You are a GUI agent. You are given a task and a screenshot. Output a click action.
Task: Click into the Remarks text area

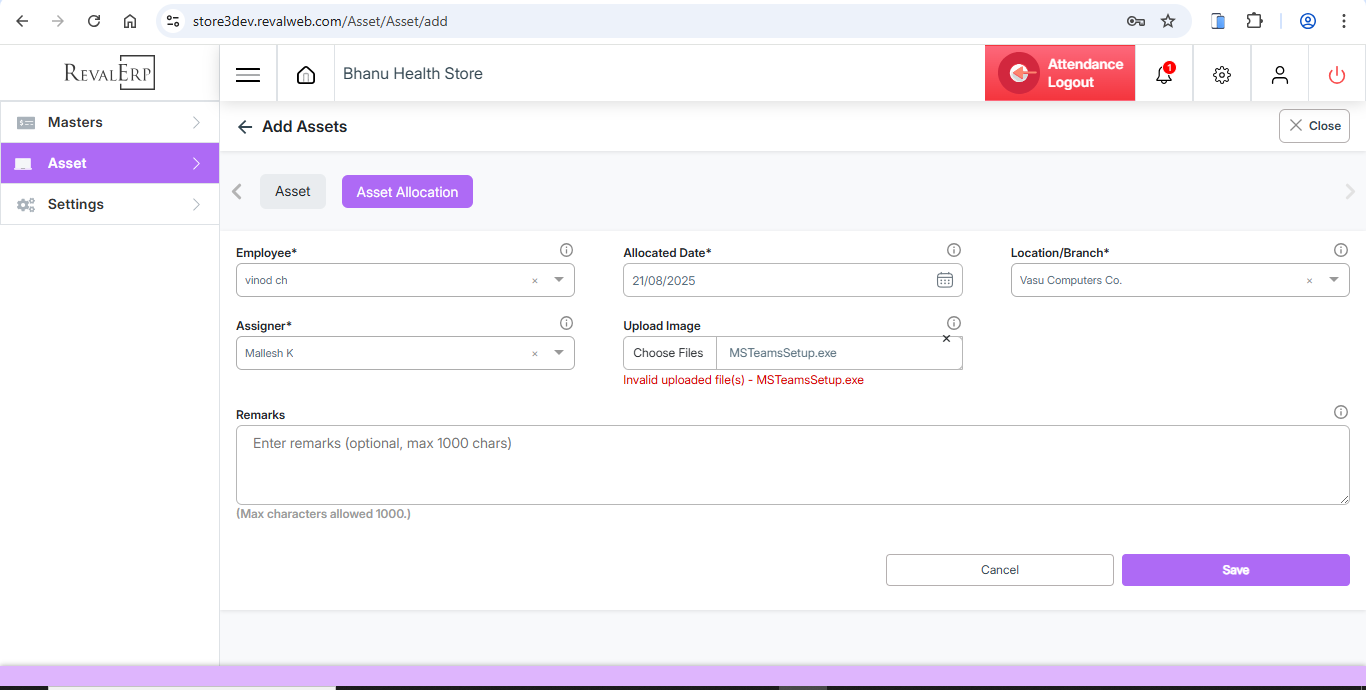[x=792, y=465]
